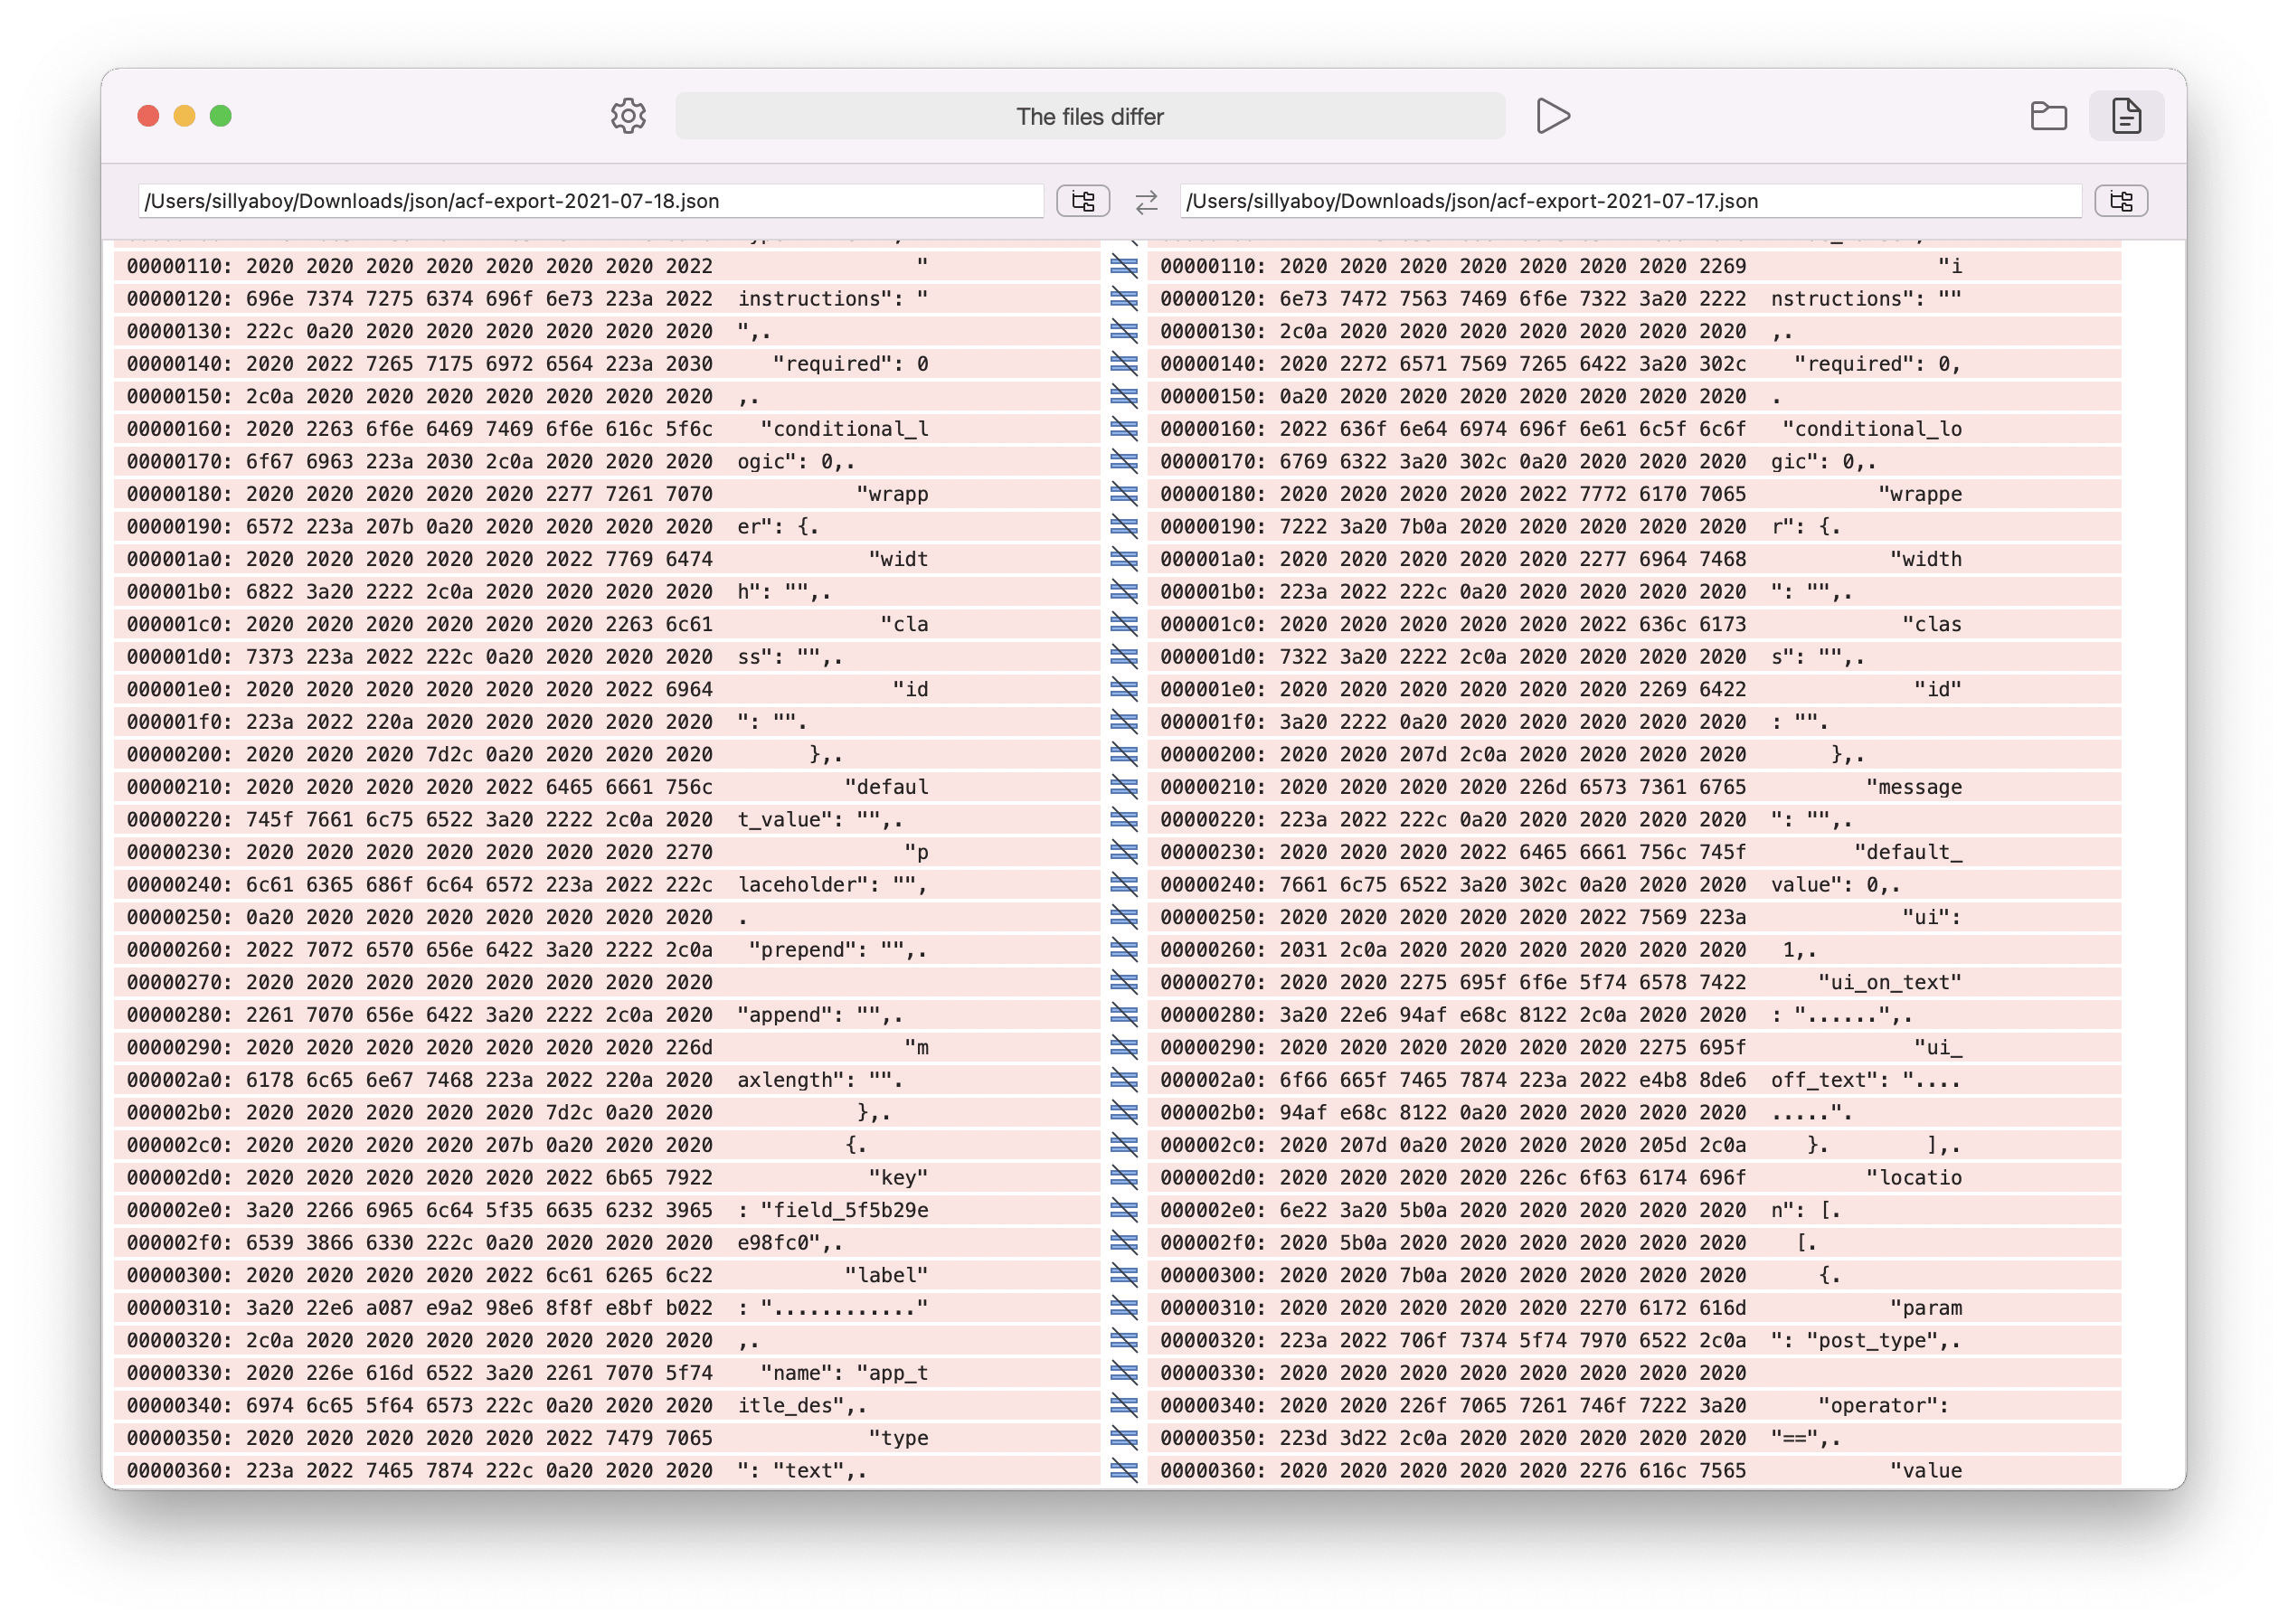Select left text 'laceholder": "",'
The height and width of the screenshot is (1624, 2288).
(x=833, y=885)
